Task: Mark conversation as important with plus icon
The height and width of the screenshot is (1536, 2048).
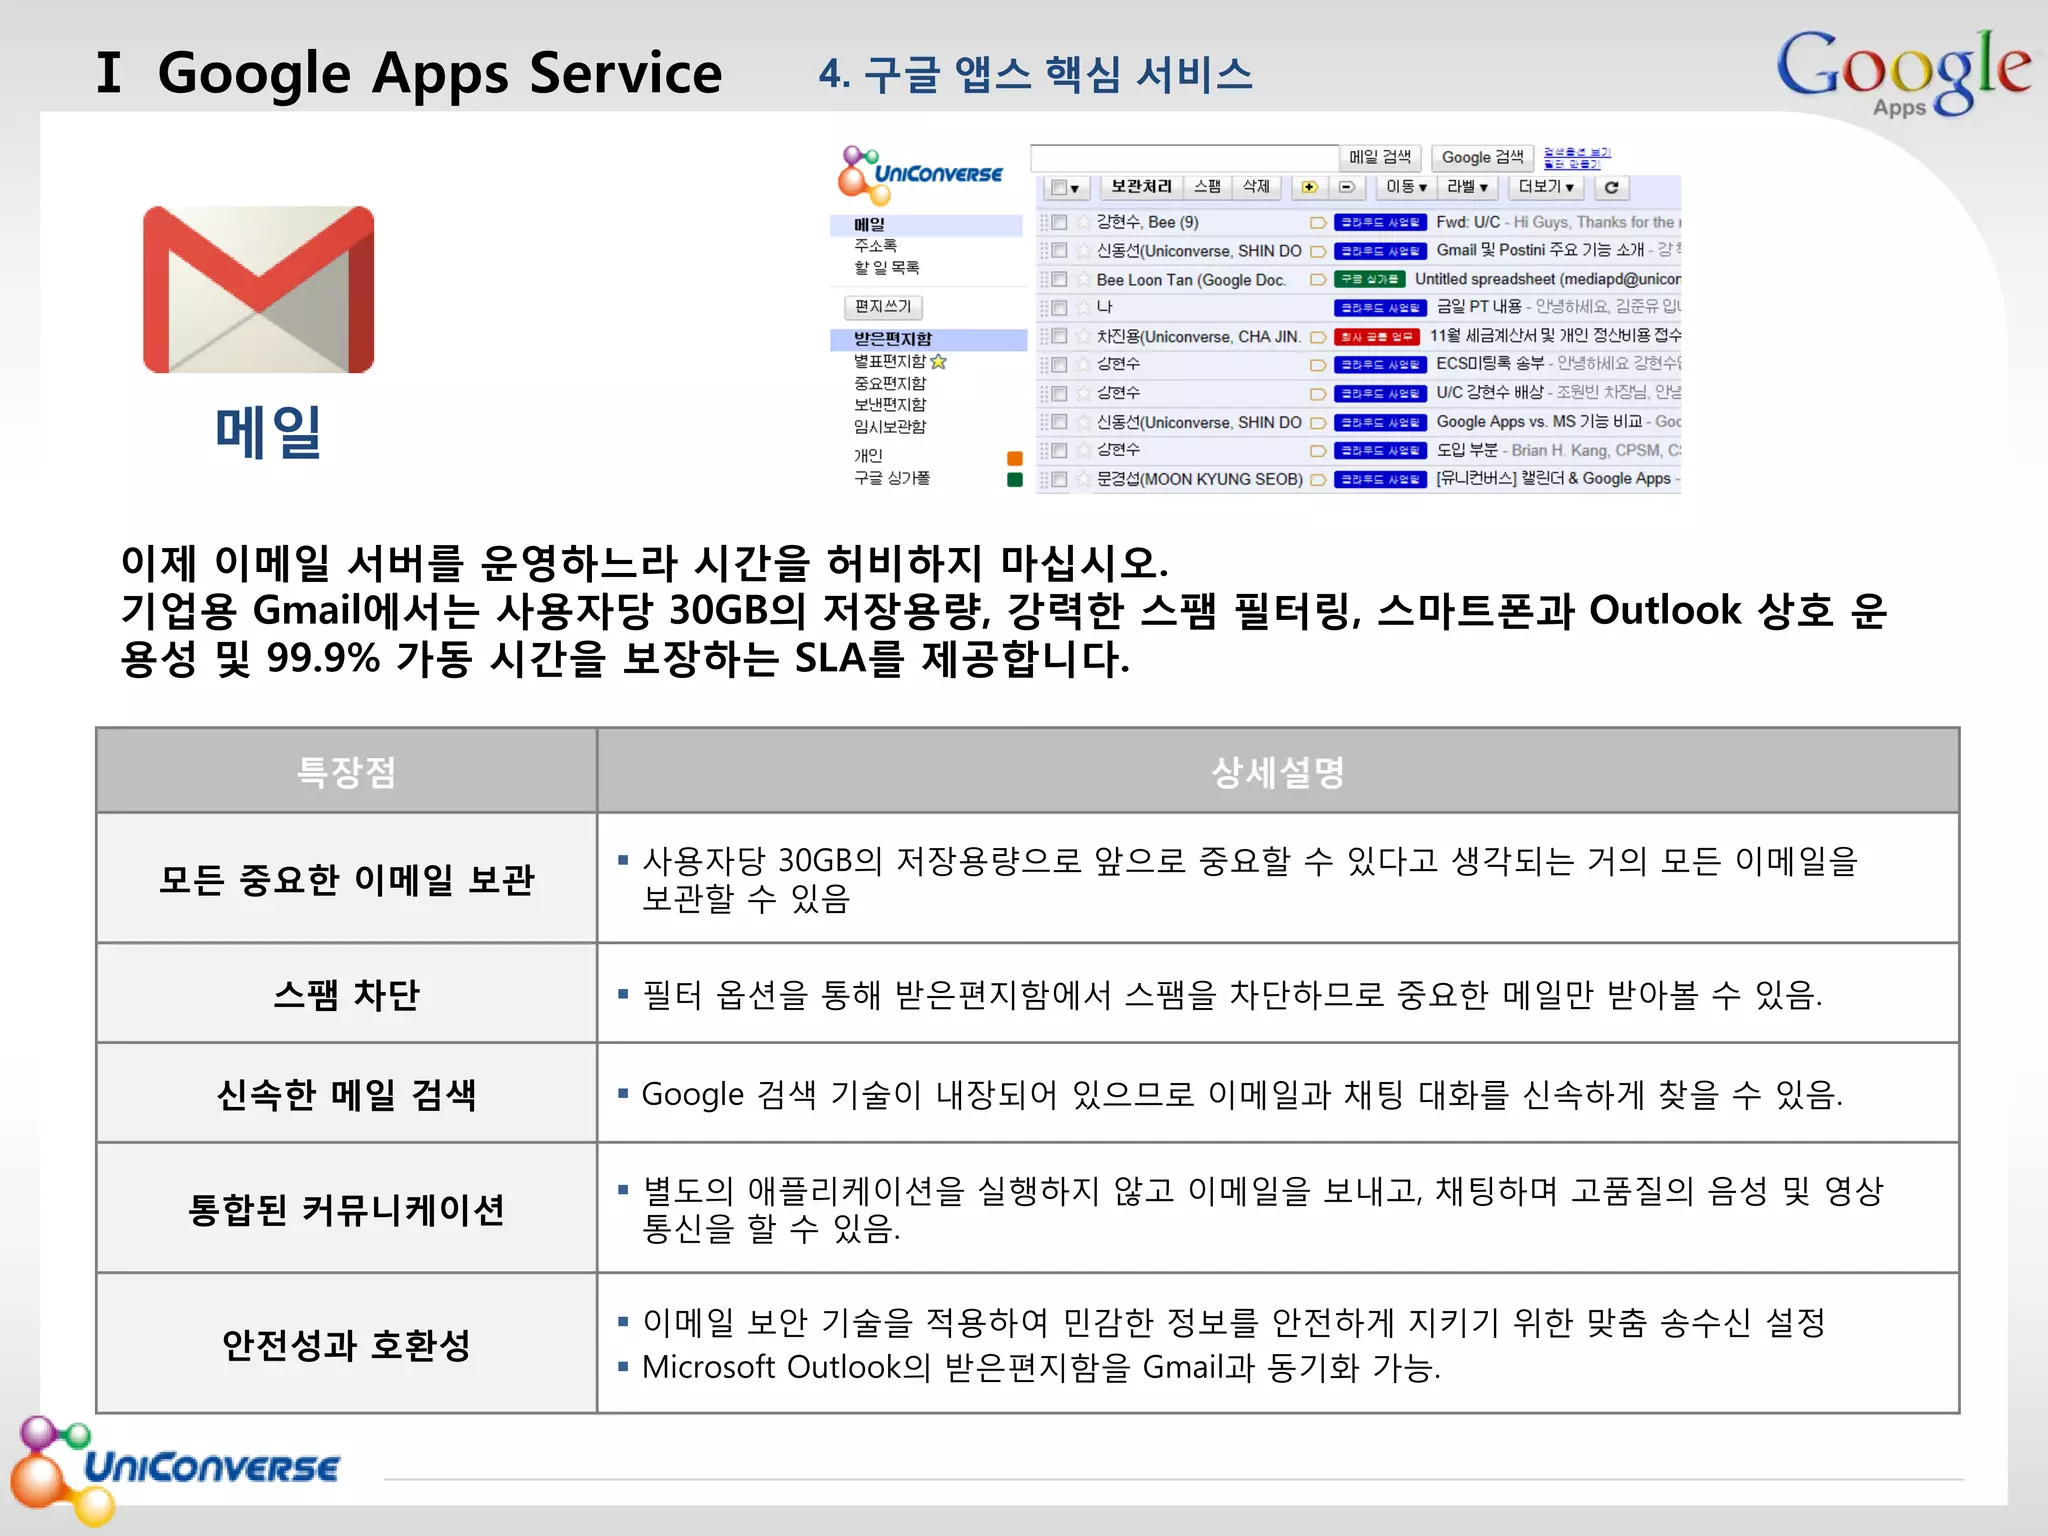Action: (1310, 187)
